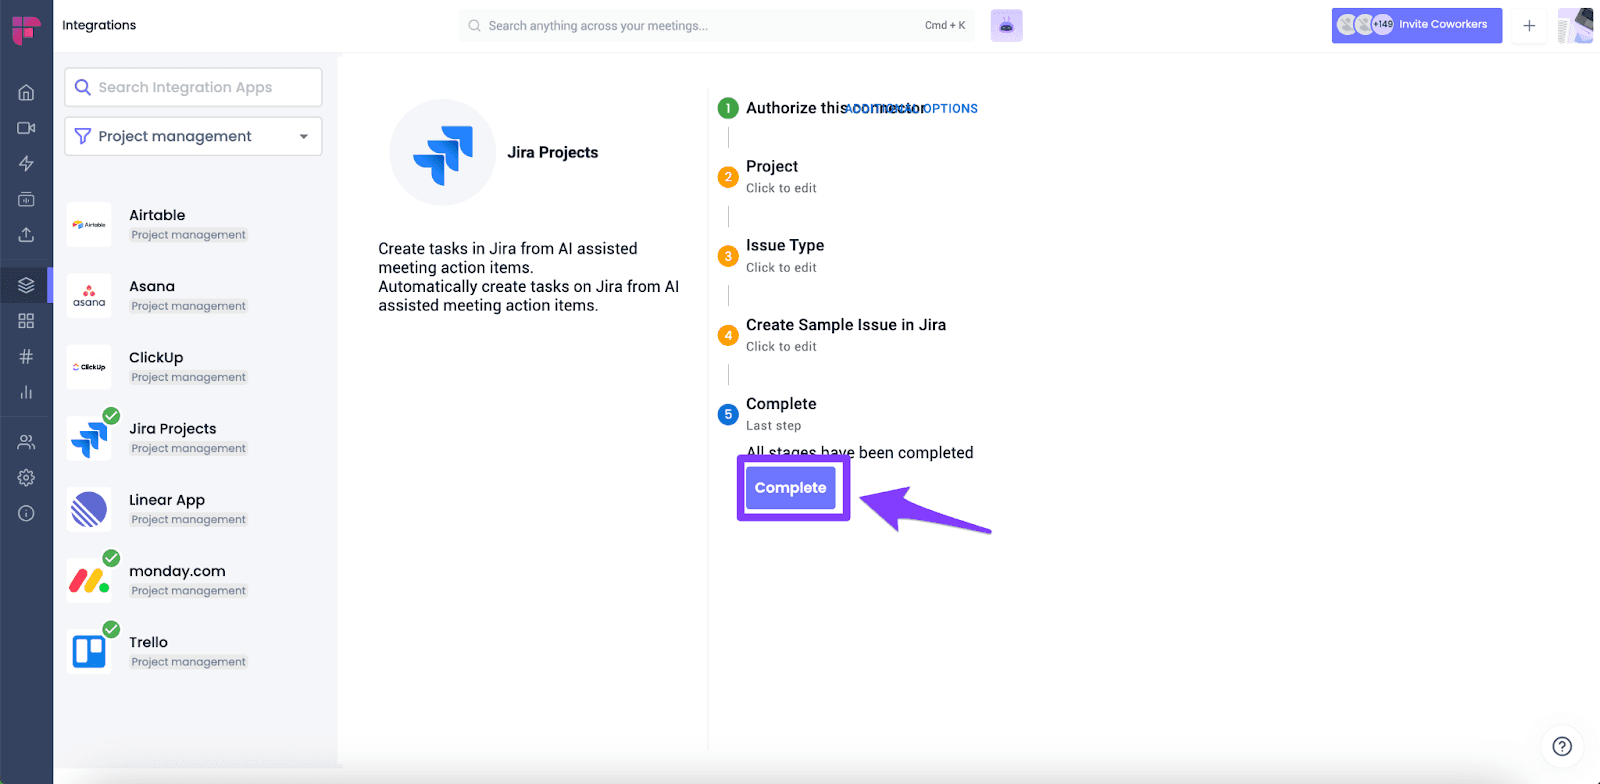Open the Project management filter dropdown
Viewport: 1600px width, 784px height.
[193, 136]
